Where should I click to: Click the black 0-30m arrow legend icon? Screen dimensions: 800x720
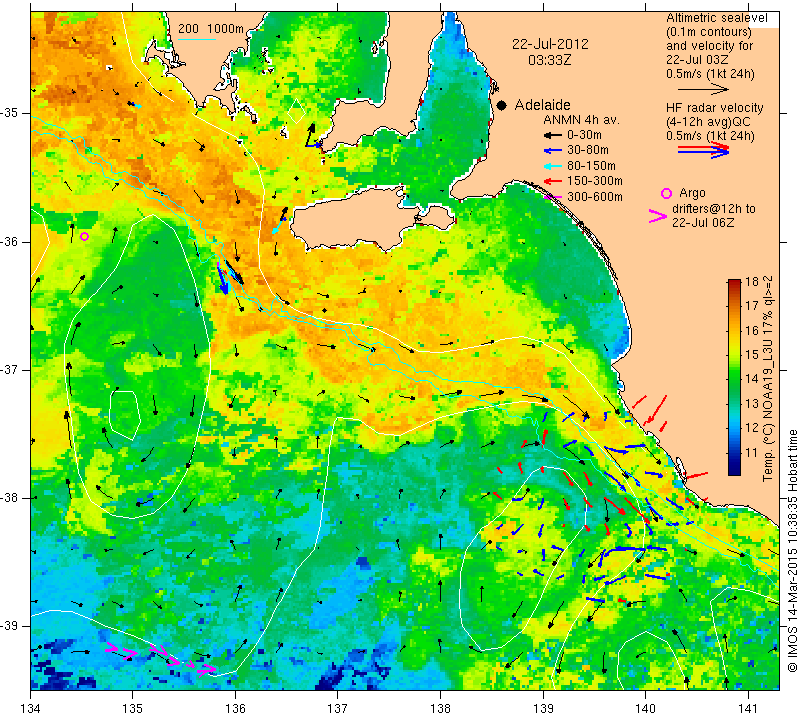coord(552,136)
